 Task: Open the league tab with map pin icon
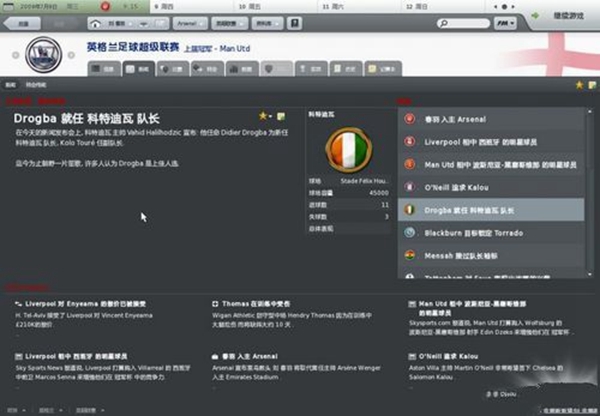(173, 69)
